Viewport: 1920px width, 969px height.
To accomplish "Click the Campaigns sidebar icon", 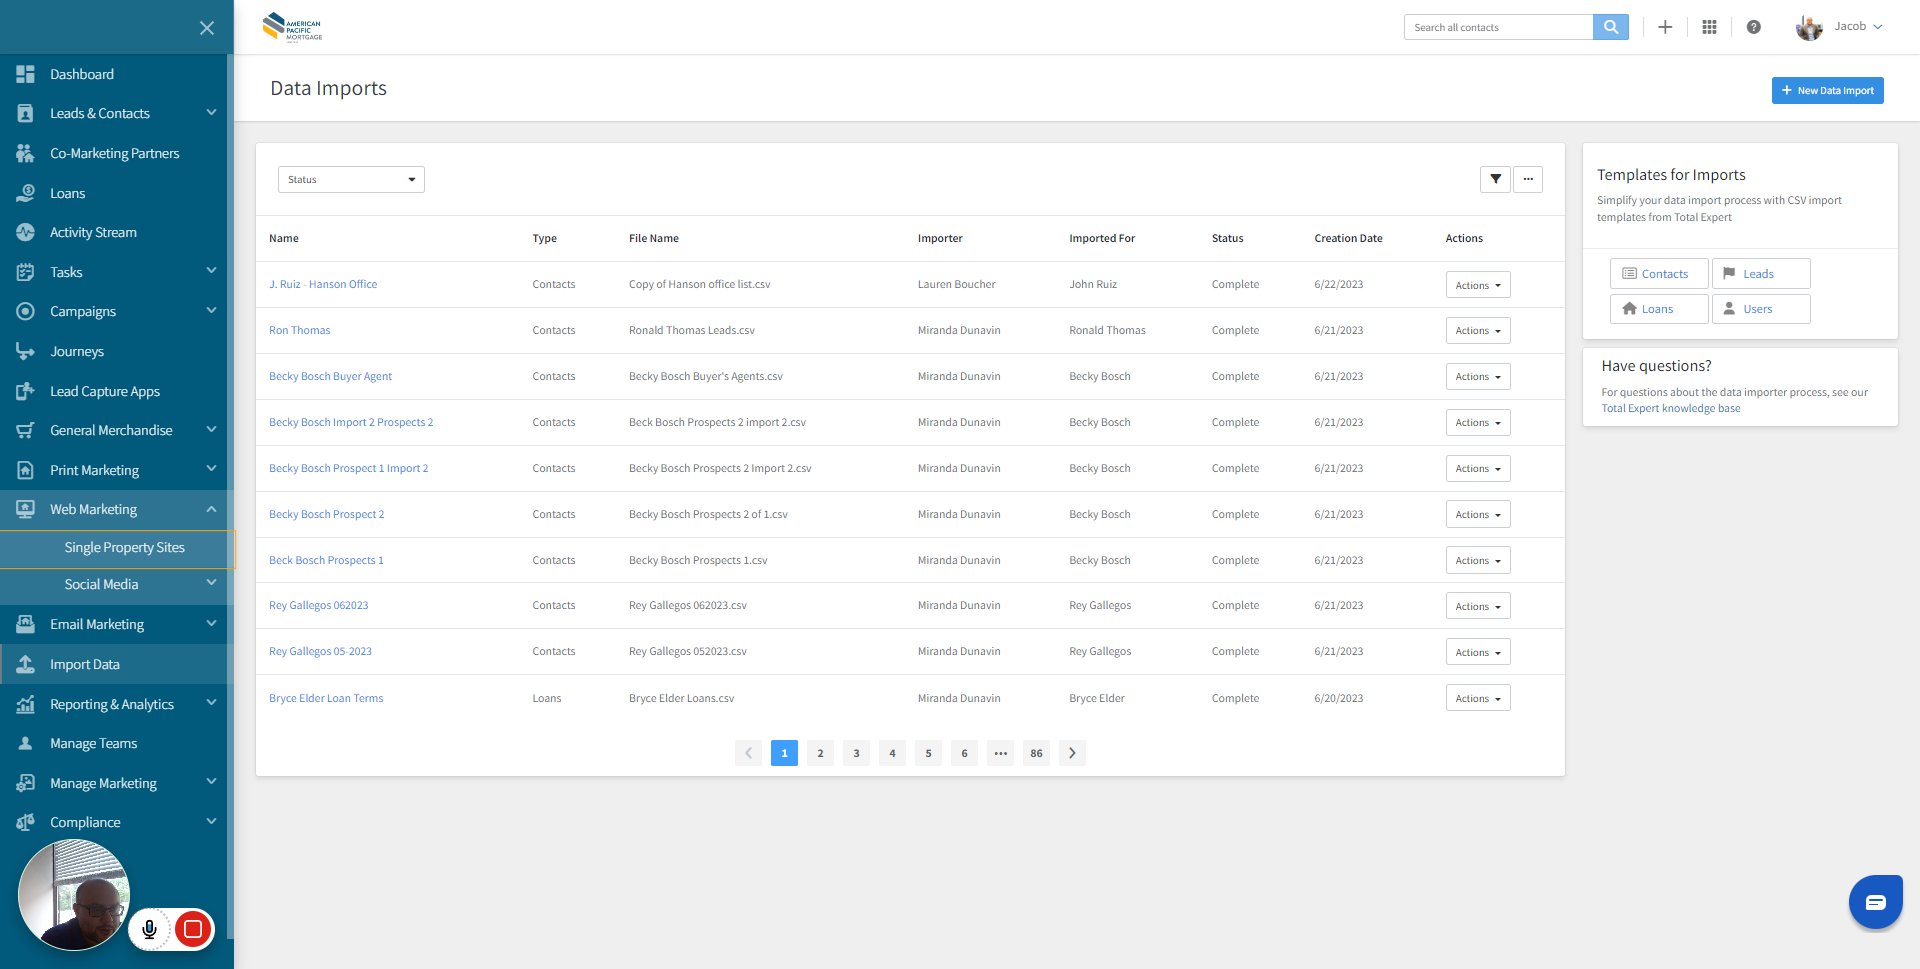I will tap(26, 311).
